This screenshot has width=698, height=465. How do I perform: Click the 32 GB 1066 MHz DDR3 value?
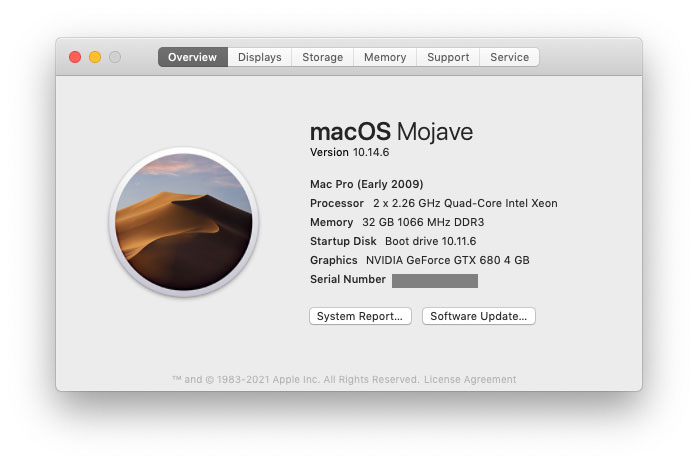click(423, 222)
